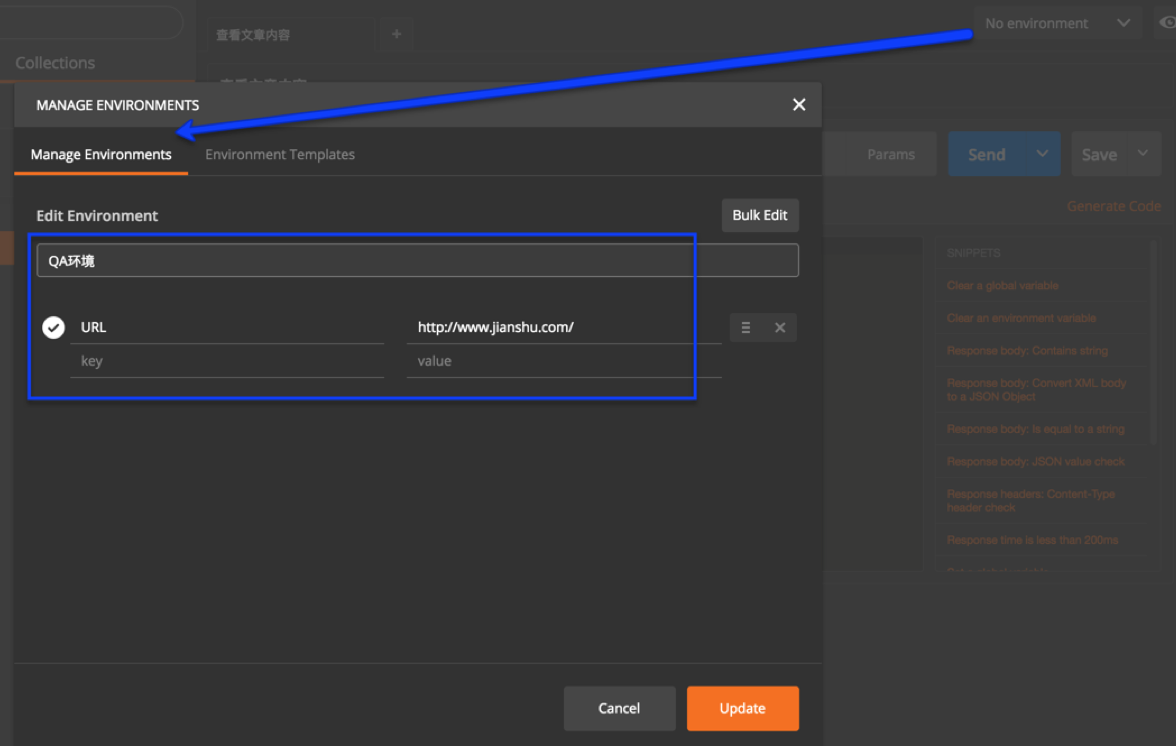This screenshot has width=1176, height=746.
Task: Close the Manage Environments dialog
Action: [799, 105]
